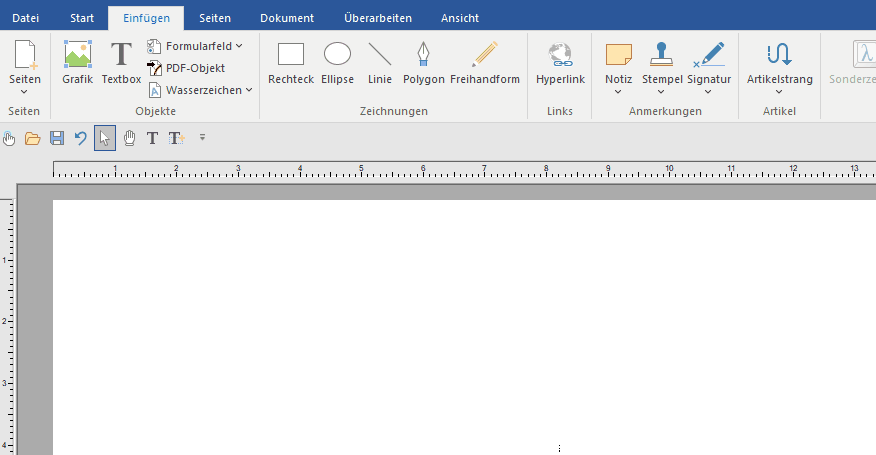
Task: Click in the vertical ruler
Action: coord(7,327)
